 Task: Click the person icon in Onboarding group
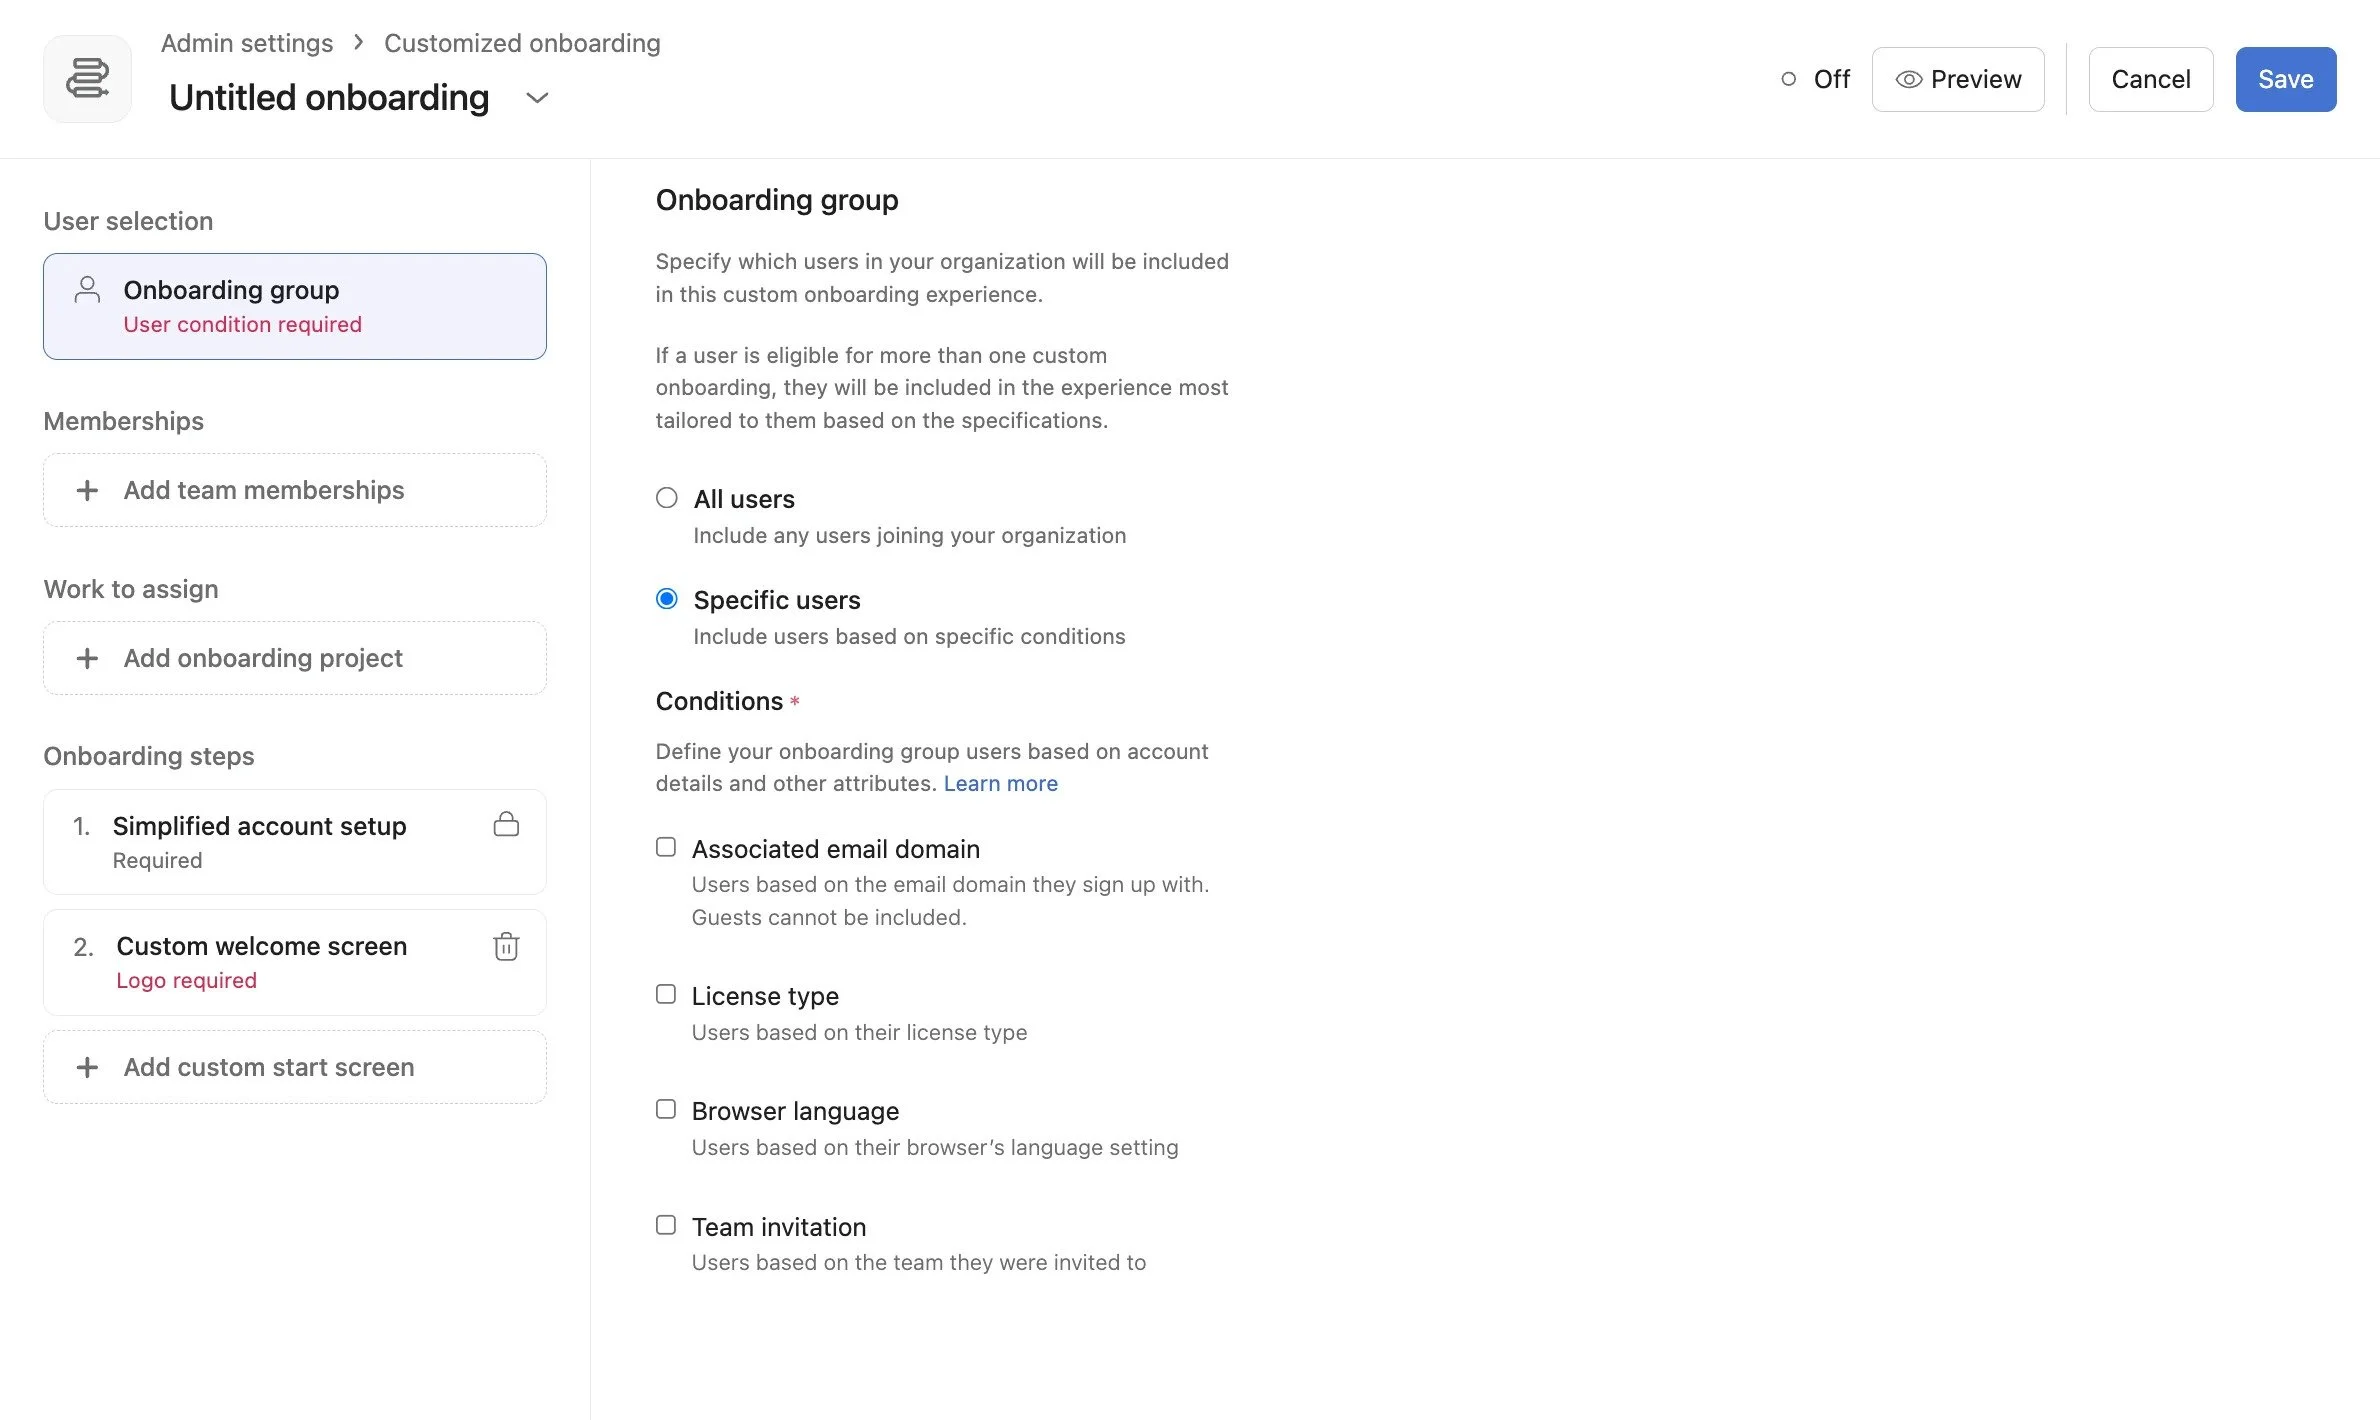[x=87, y=290]
